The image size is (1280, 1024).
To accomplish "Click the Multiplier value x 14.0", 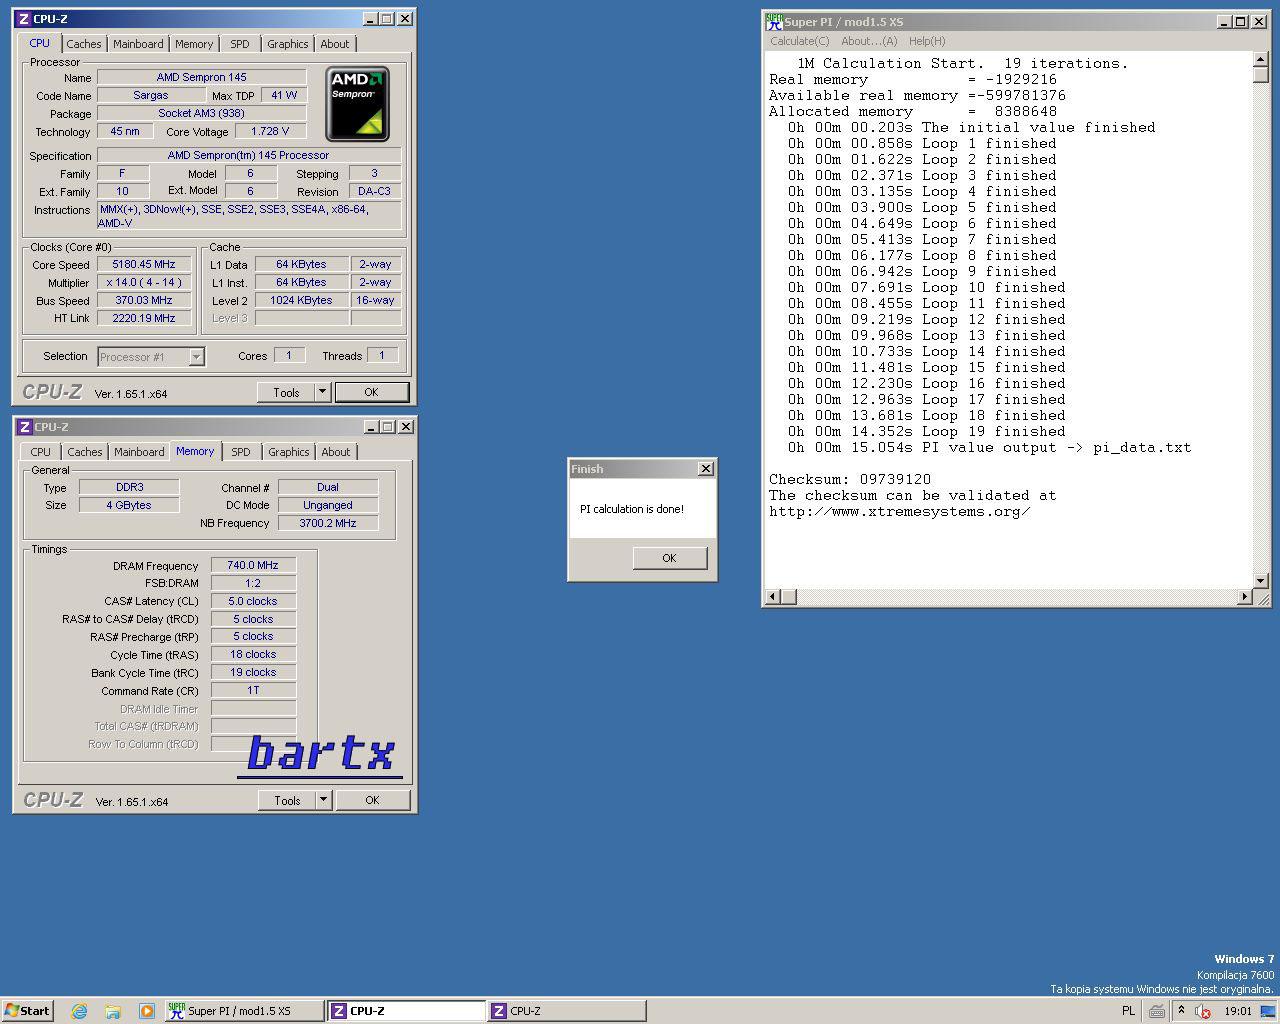I will [144, 283].
